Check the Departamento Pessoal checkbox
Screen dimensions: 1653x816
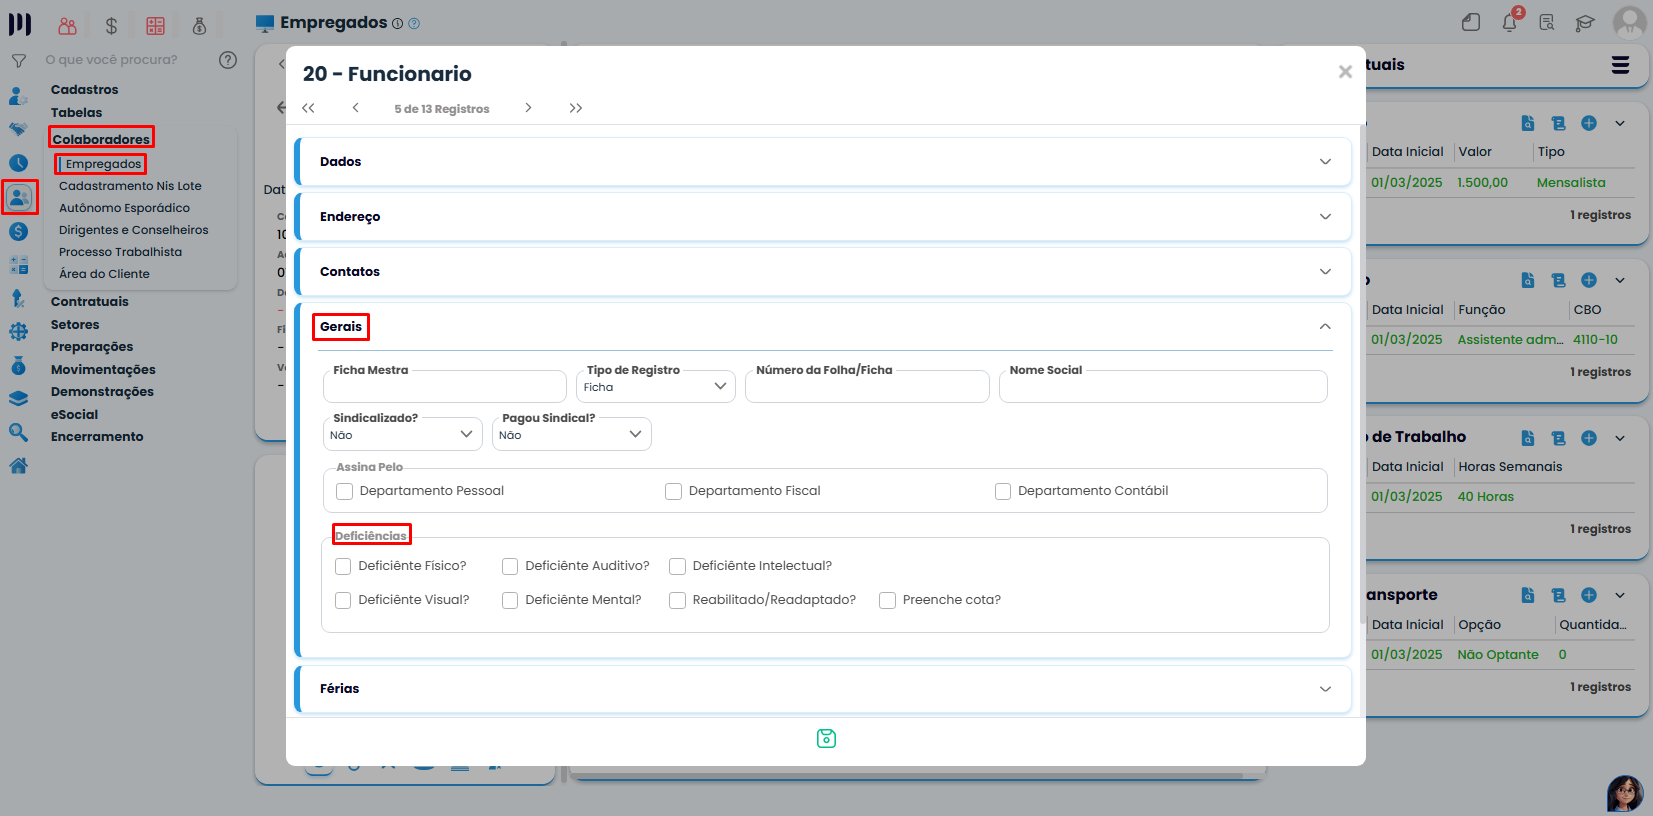click(x=345, y=491)
